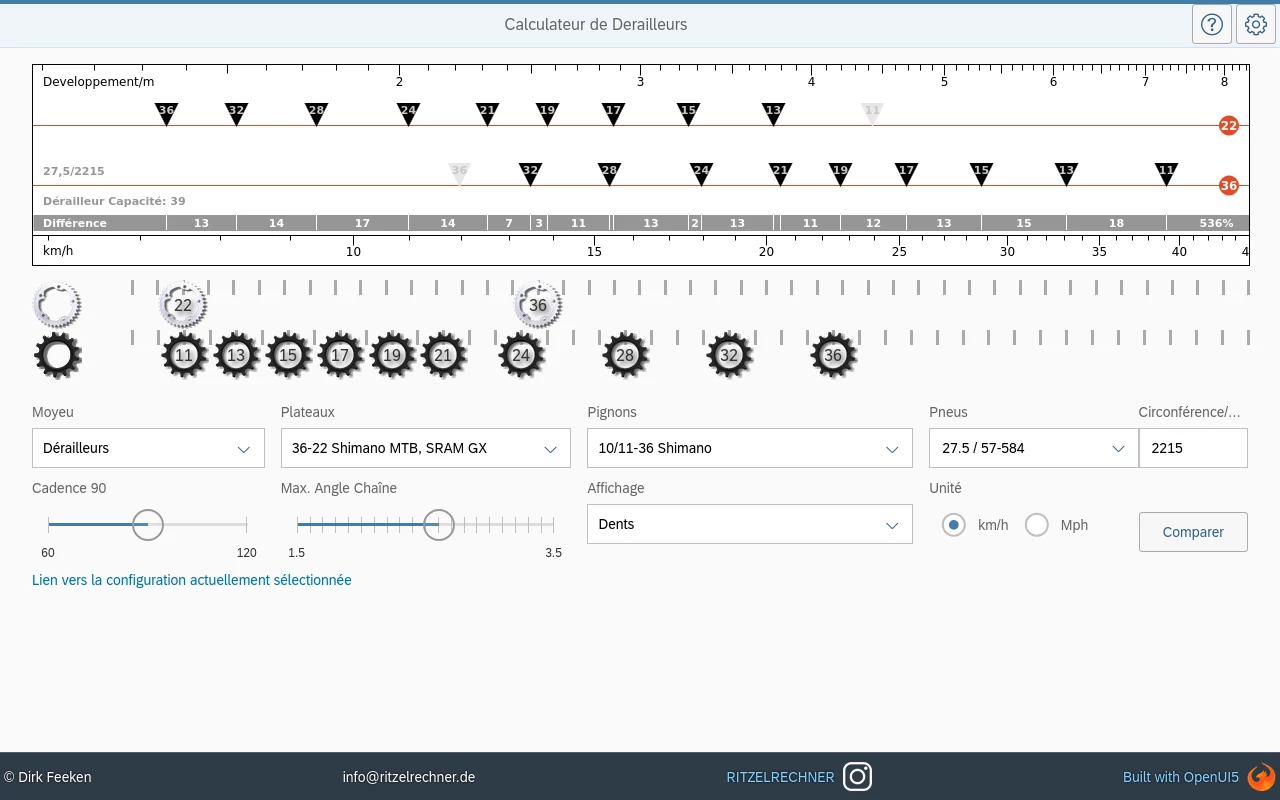Open the settings gear icon
The height and width of the screenshot is (800, 1280).
pos(1256,24)
